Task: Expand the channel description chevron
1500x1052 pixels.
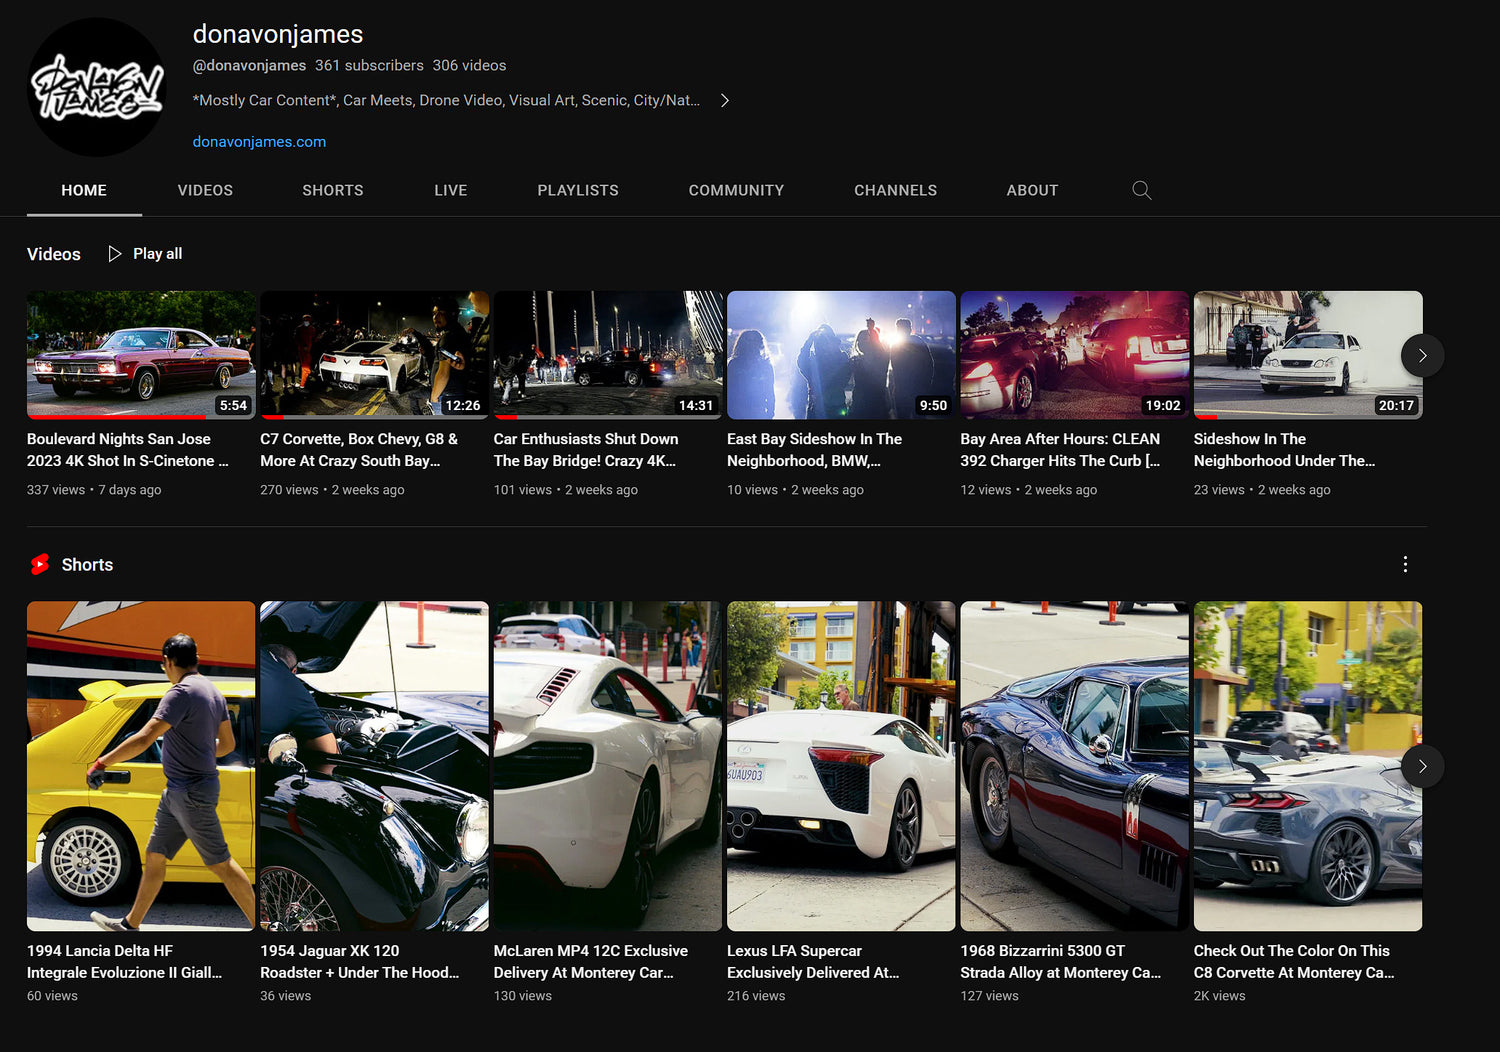Action: [x=725, y=100]
